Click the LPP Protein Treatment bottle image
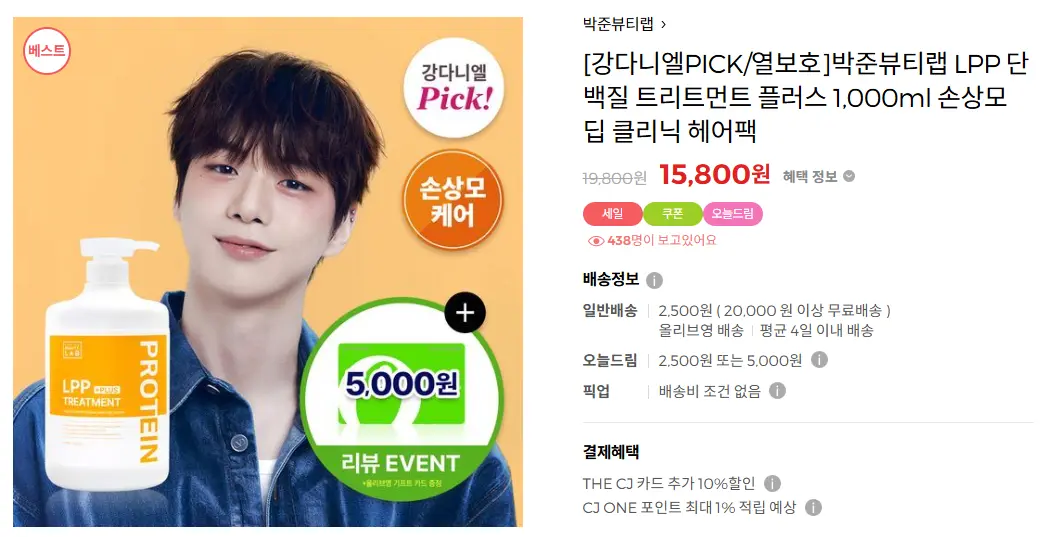The width and height of the screenshot is (1050, 537). click(107, 364)
